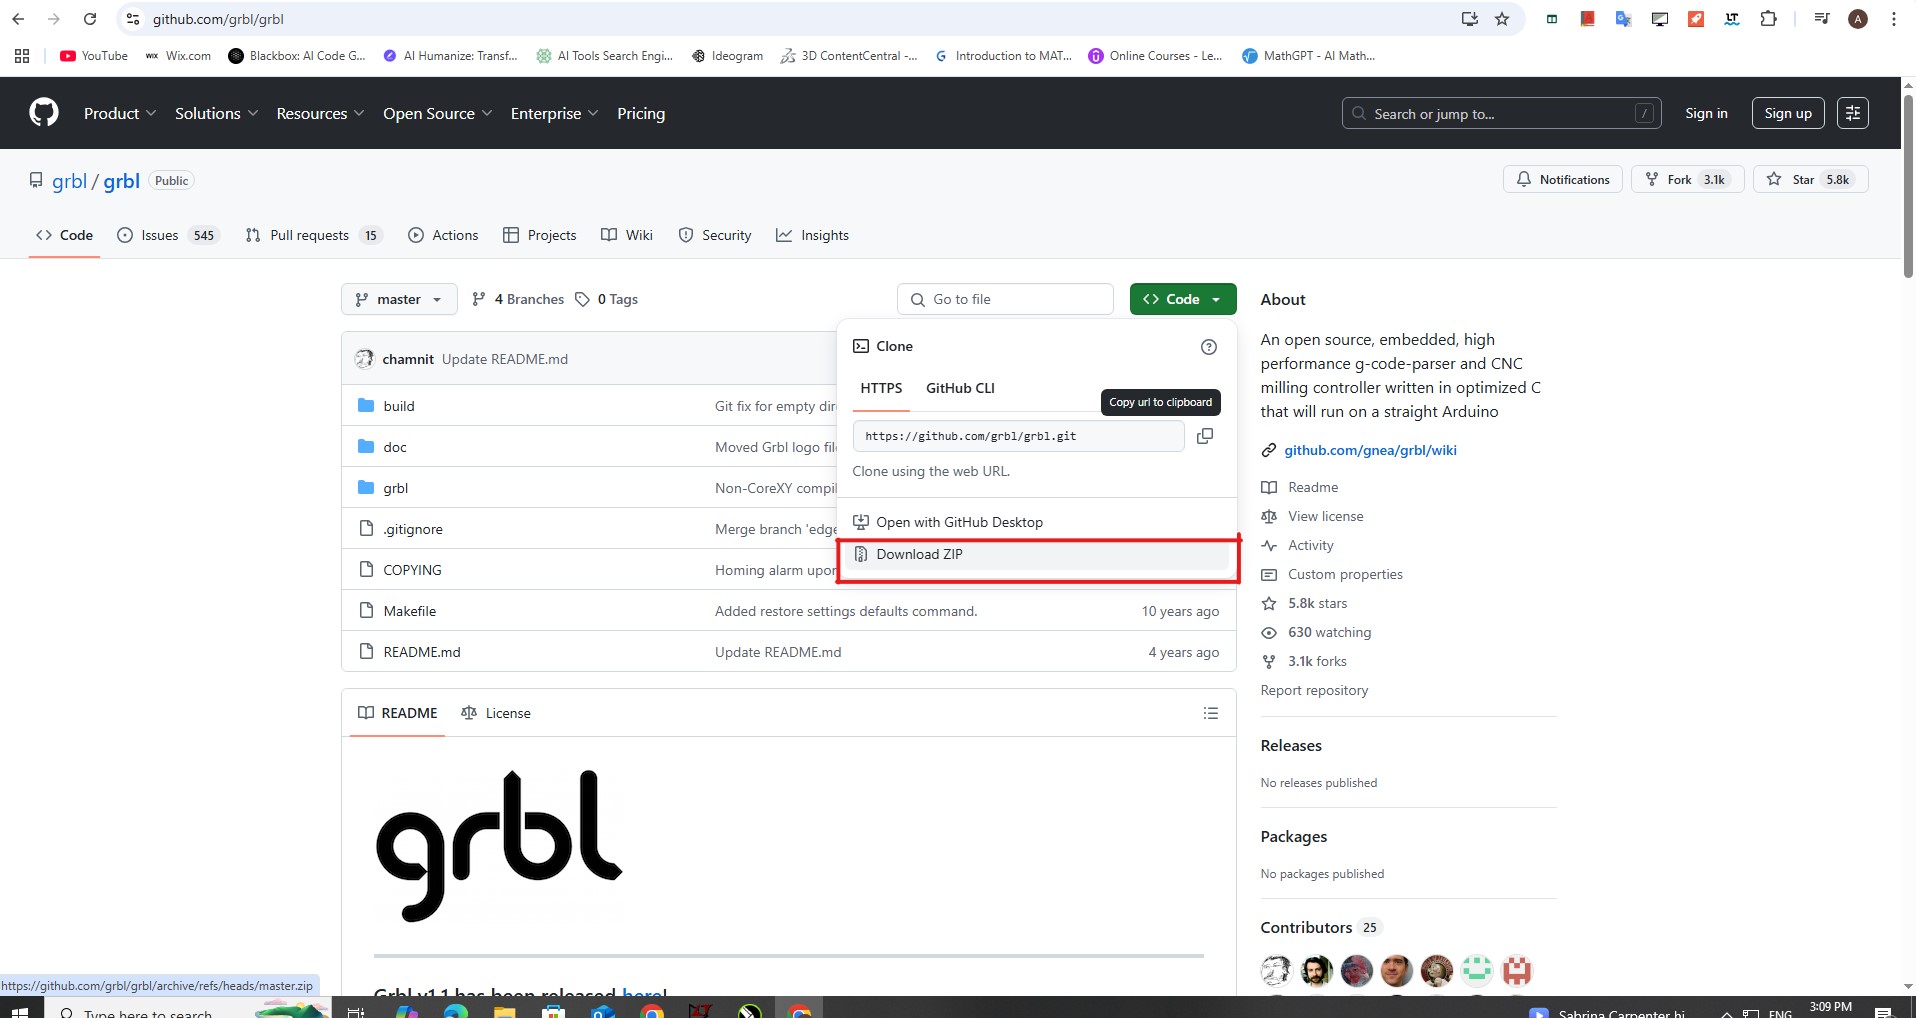View 0 Tags
The width and height of the screenshot is (1916, 1018).
(x=606, y=299)
